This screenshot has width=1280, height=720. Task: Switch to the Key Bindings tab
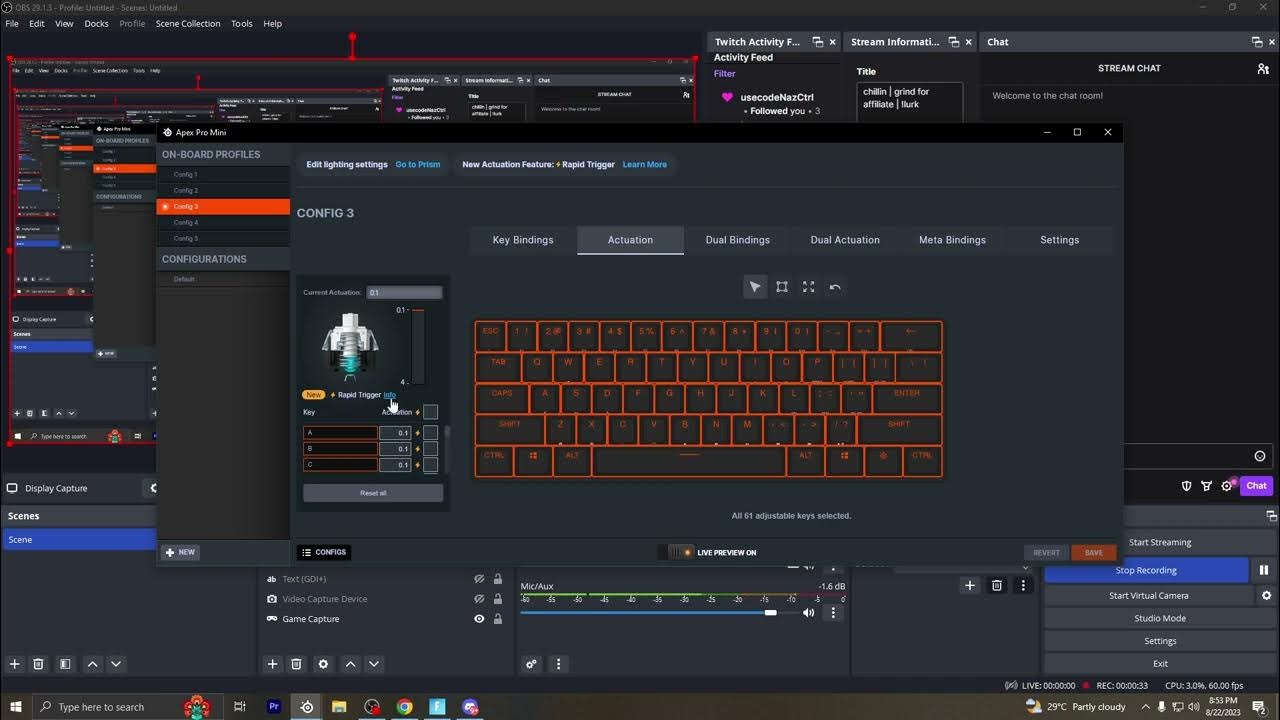pos(523,240)
